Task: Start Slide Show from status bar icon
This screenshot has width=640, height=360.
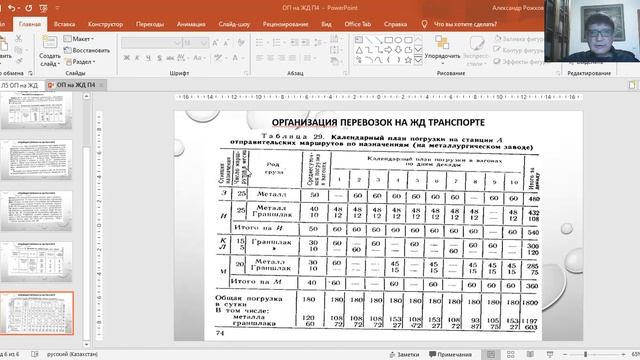Action: coord(550,354)
